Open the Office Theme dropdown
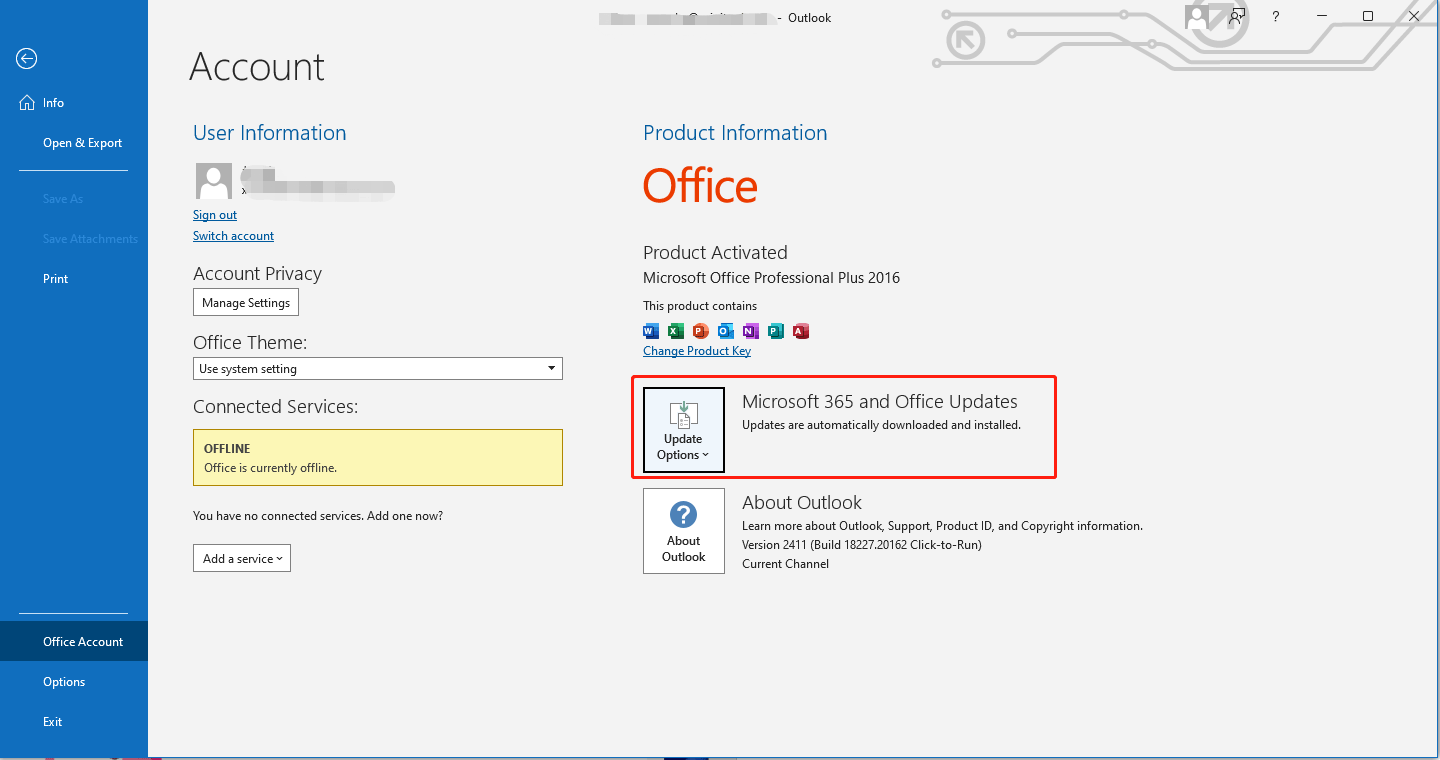 [378, 369]
